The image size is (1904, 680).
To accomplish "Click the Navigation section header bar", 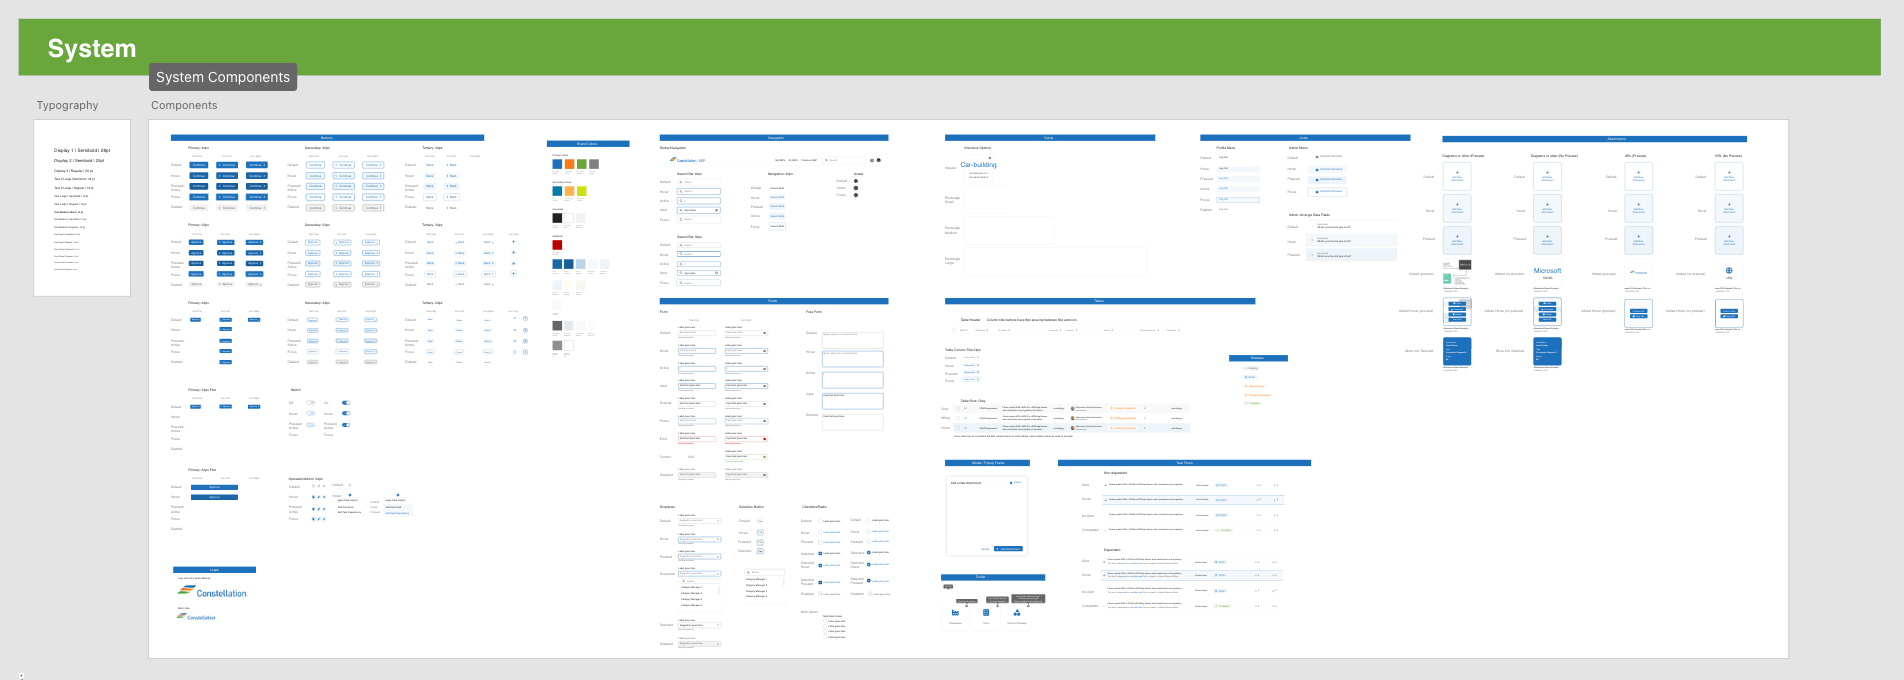I will tap(774, 137).
